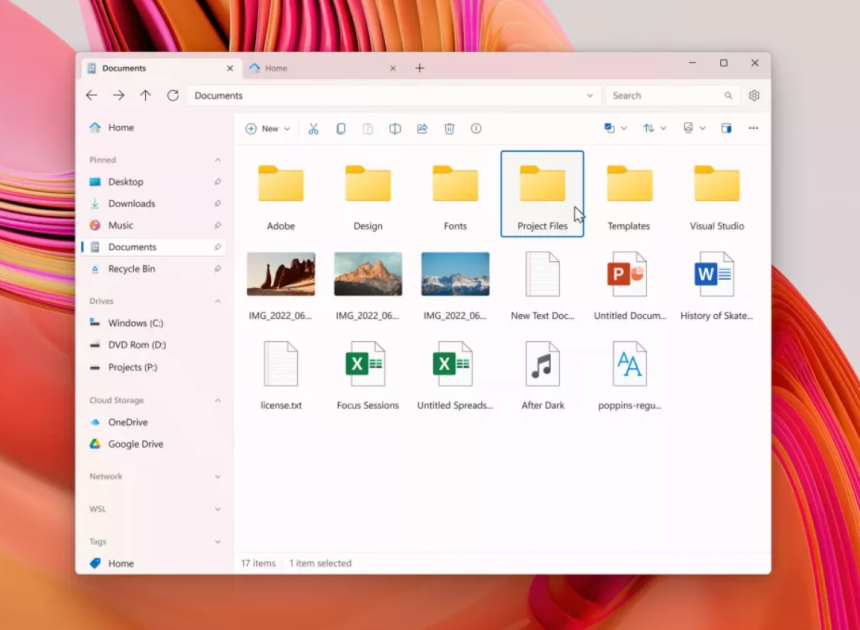Screen dimensions: 860x630
Task: Collapse the Drives section
Action: [x=218, y=301]
